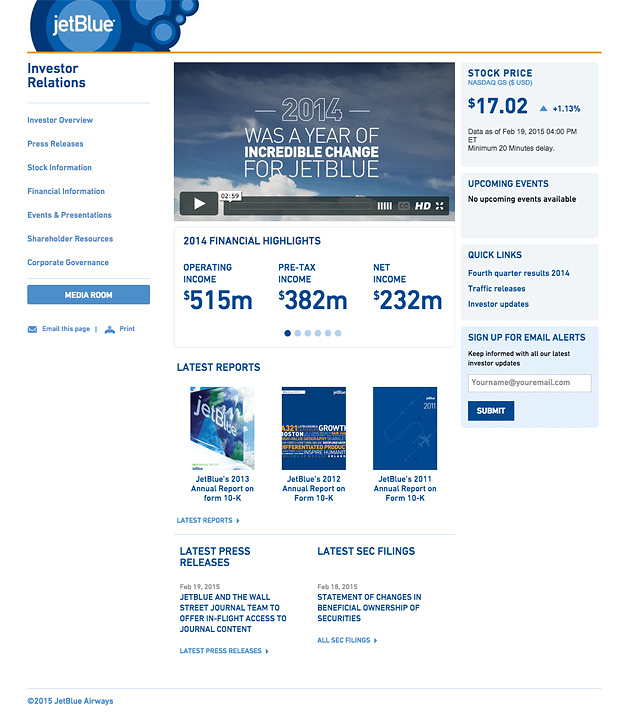Select fifth financial highlights slide dot
The image size is (630, 715).
328,333
